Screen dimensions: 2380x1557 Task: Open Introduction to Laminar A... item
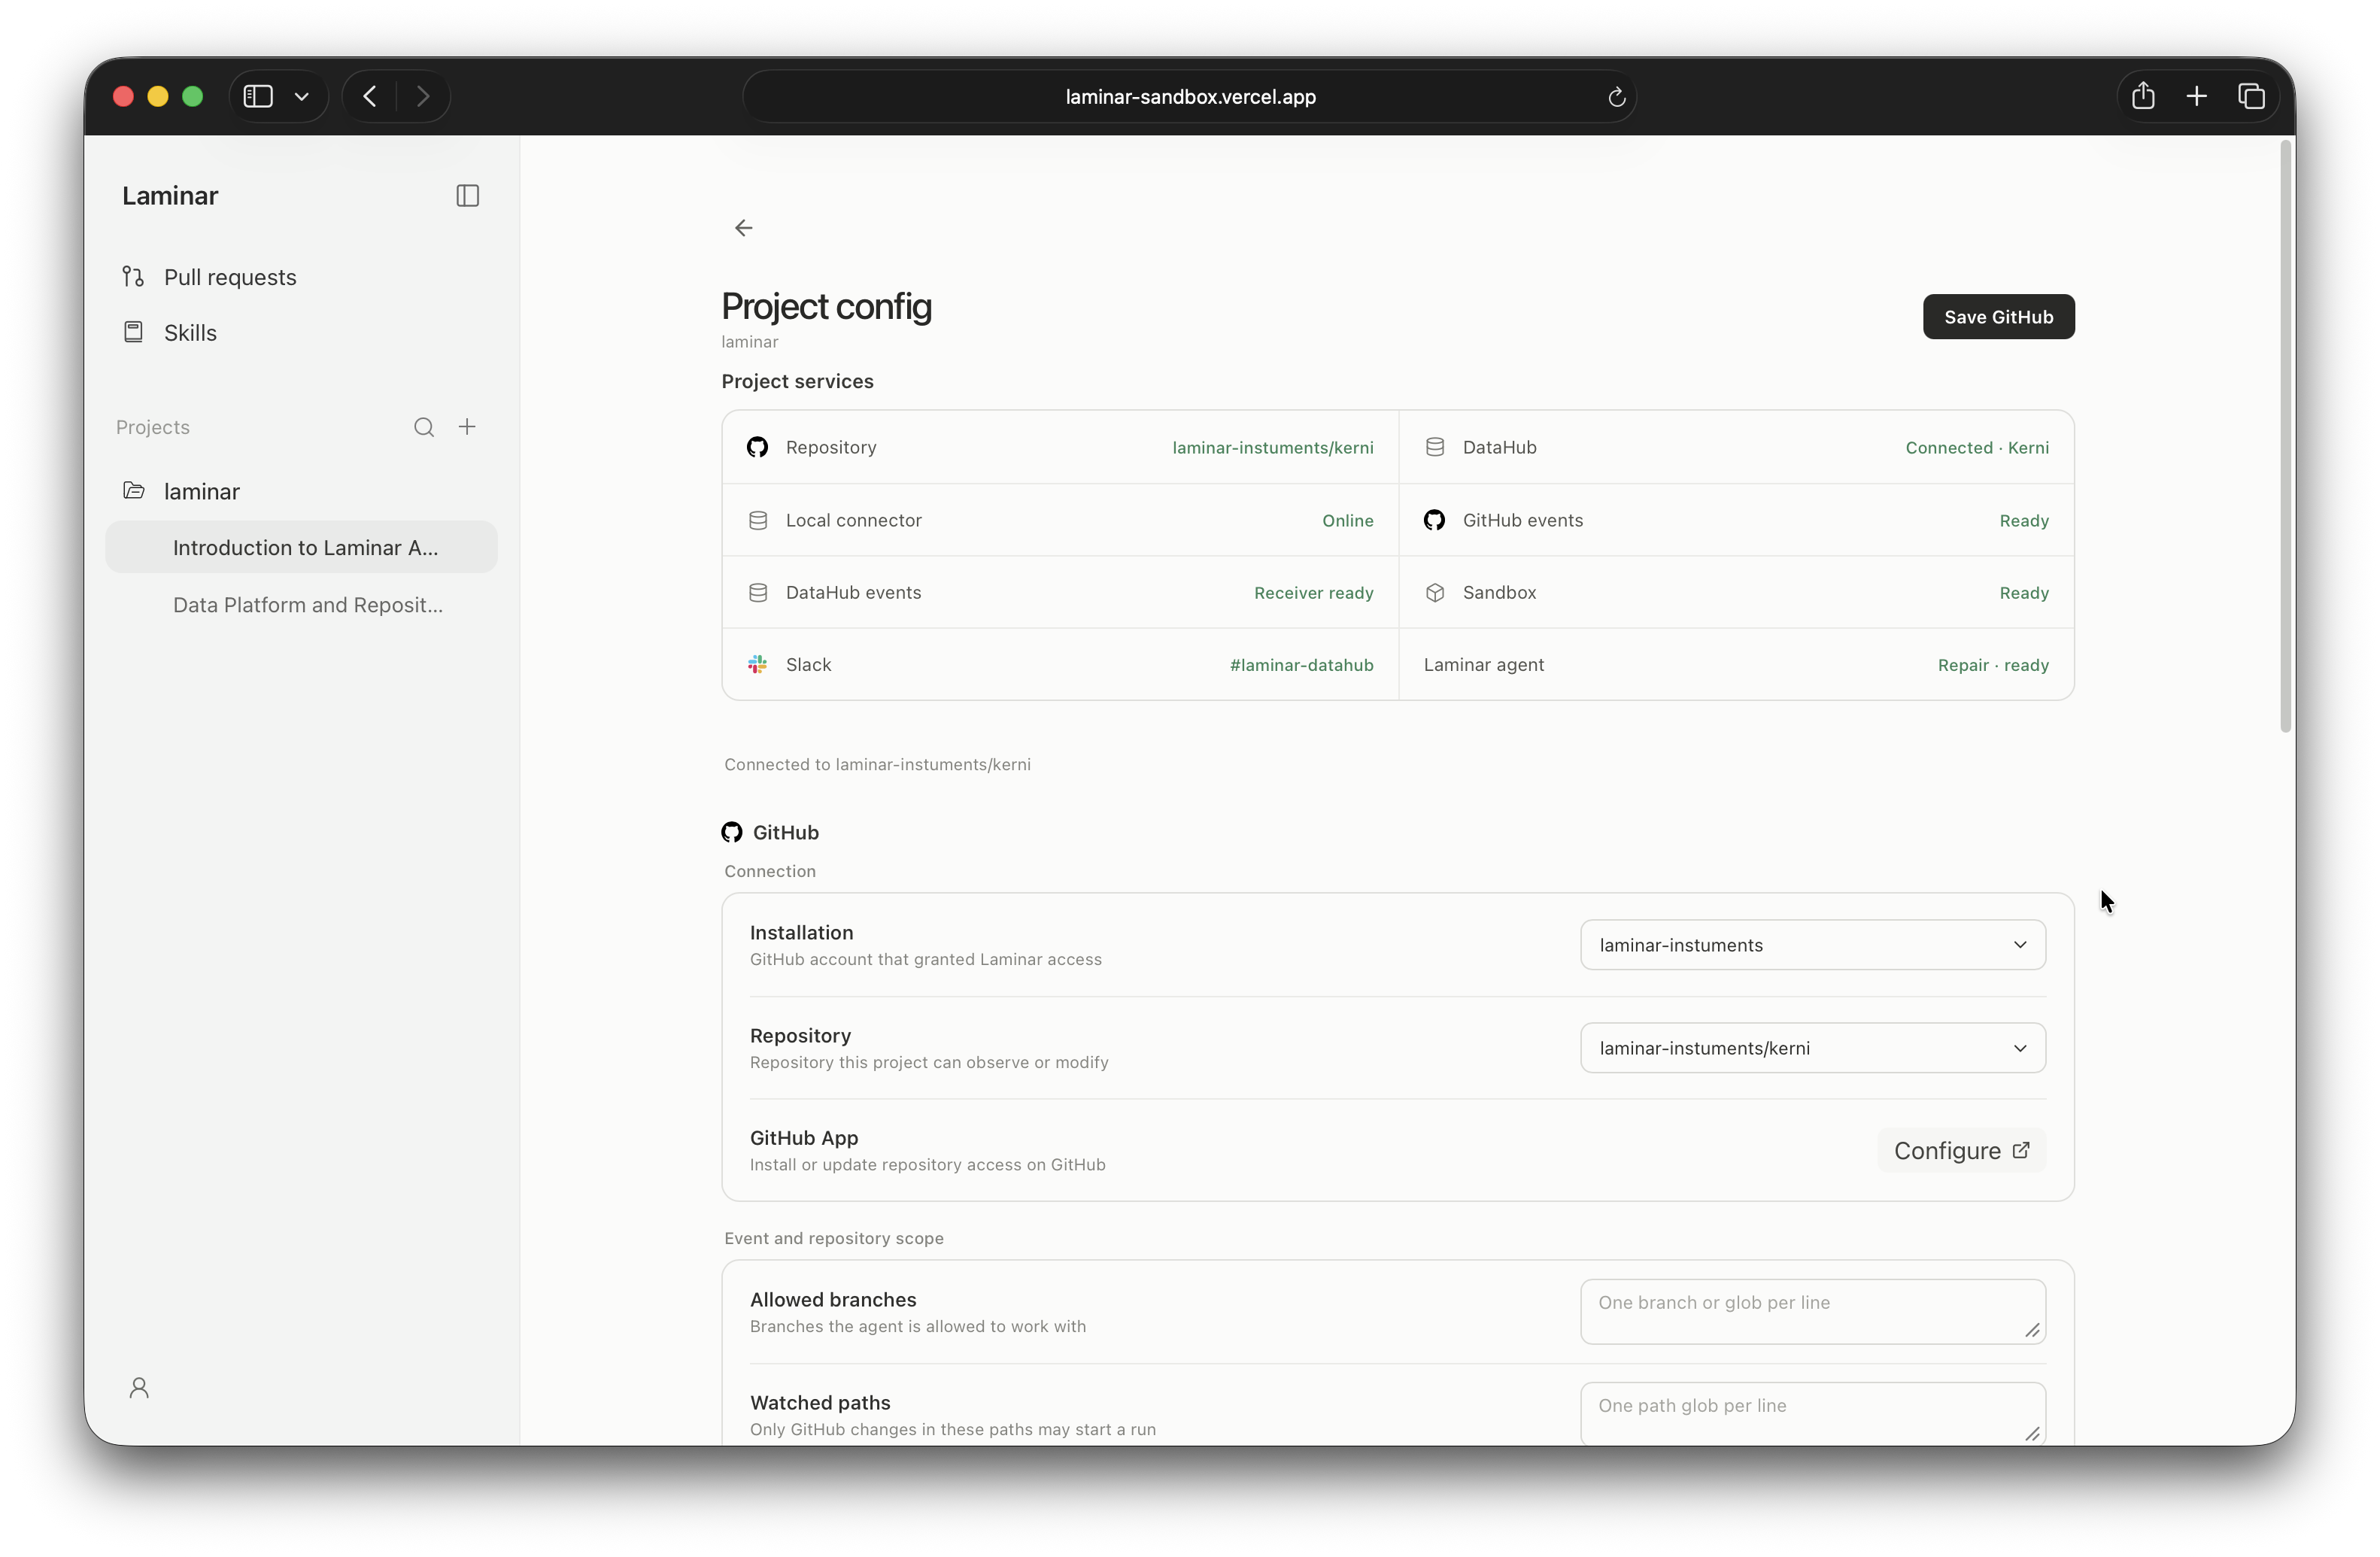[301, 547]
